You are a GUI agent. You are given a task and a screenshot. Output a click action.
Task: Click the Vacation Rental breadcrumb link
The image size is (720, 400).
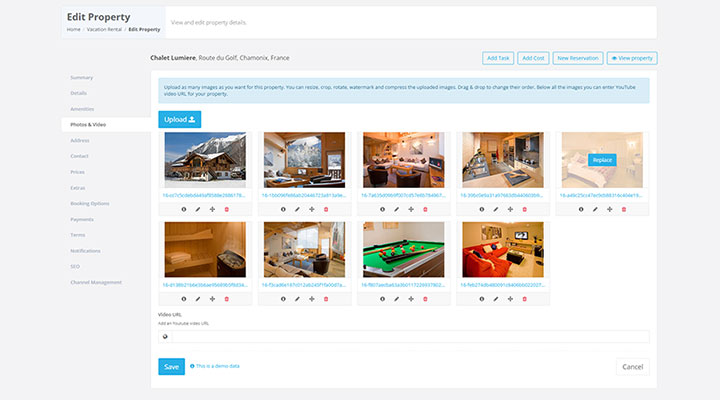[x=105, y=29]
